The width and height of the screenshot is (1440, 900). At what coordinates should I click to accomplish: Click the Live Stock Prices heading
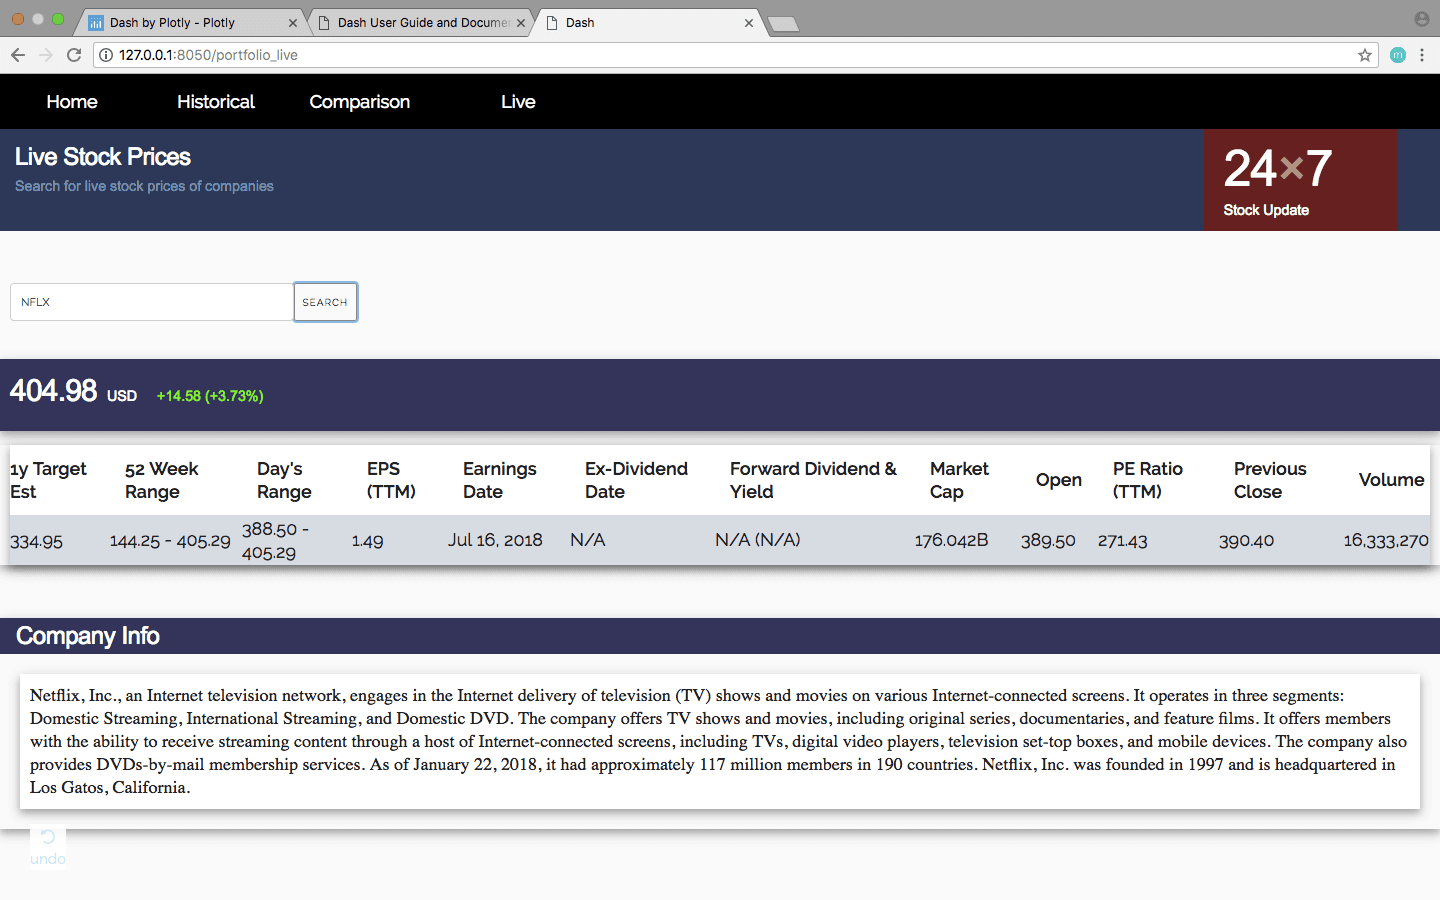pyautogui.click(x=103, y=157)
